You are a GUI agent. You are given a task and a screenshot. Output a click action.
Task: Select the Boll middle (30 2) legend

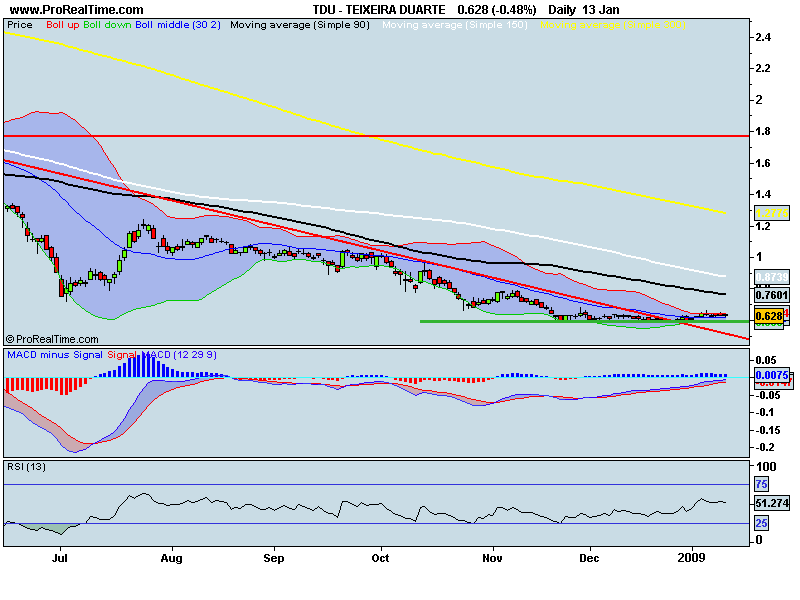coord(178,25)
